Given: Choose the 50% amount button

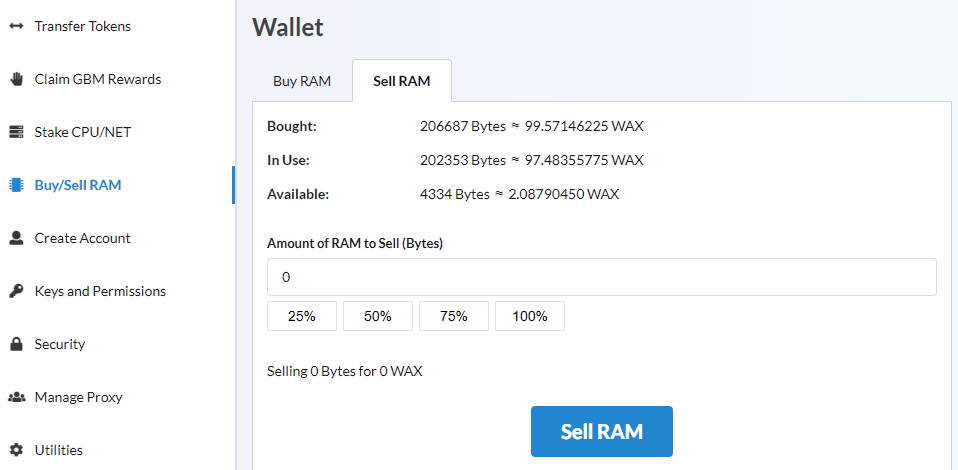Looking at the screenshot, I should (x=378, y=316).
